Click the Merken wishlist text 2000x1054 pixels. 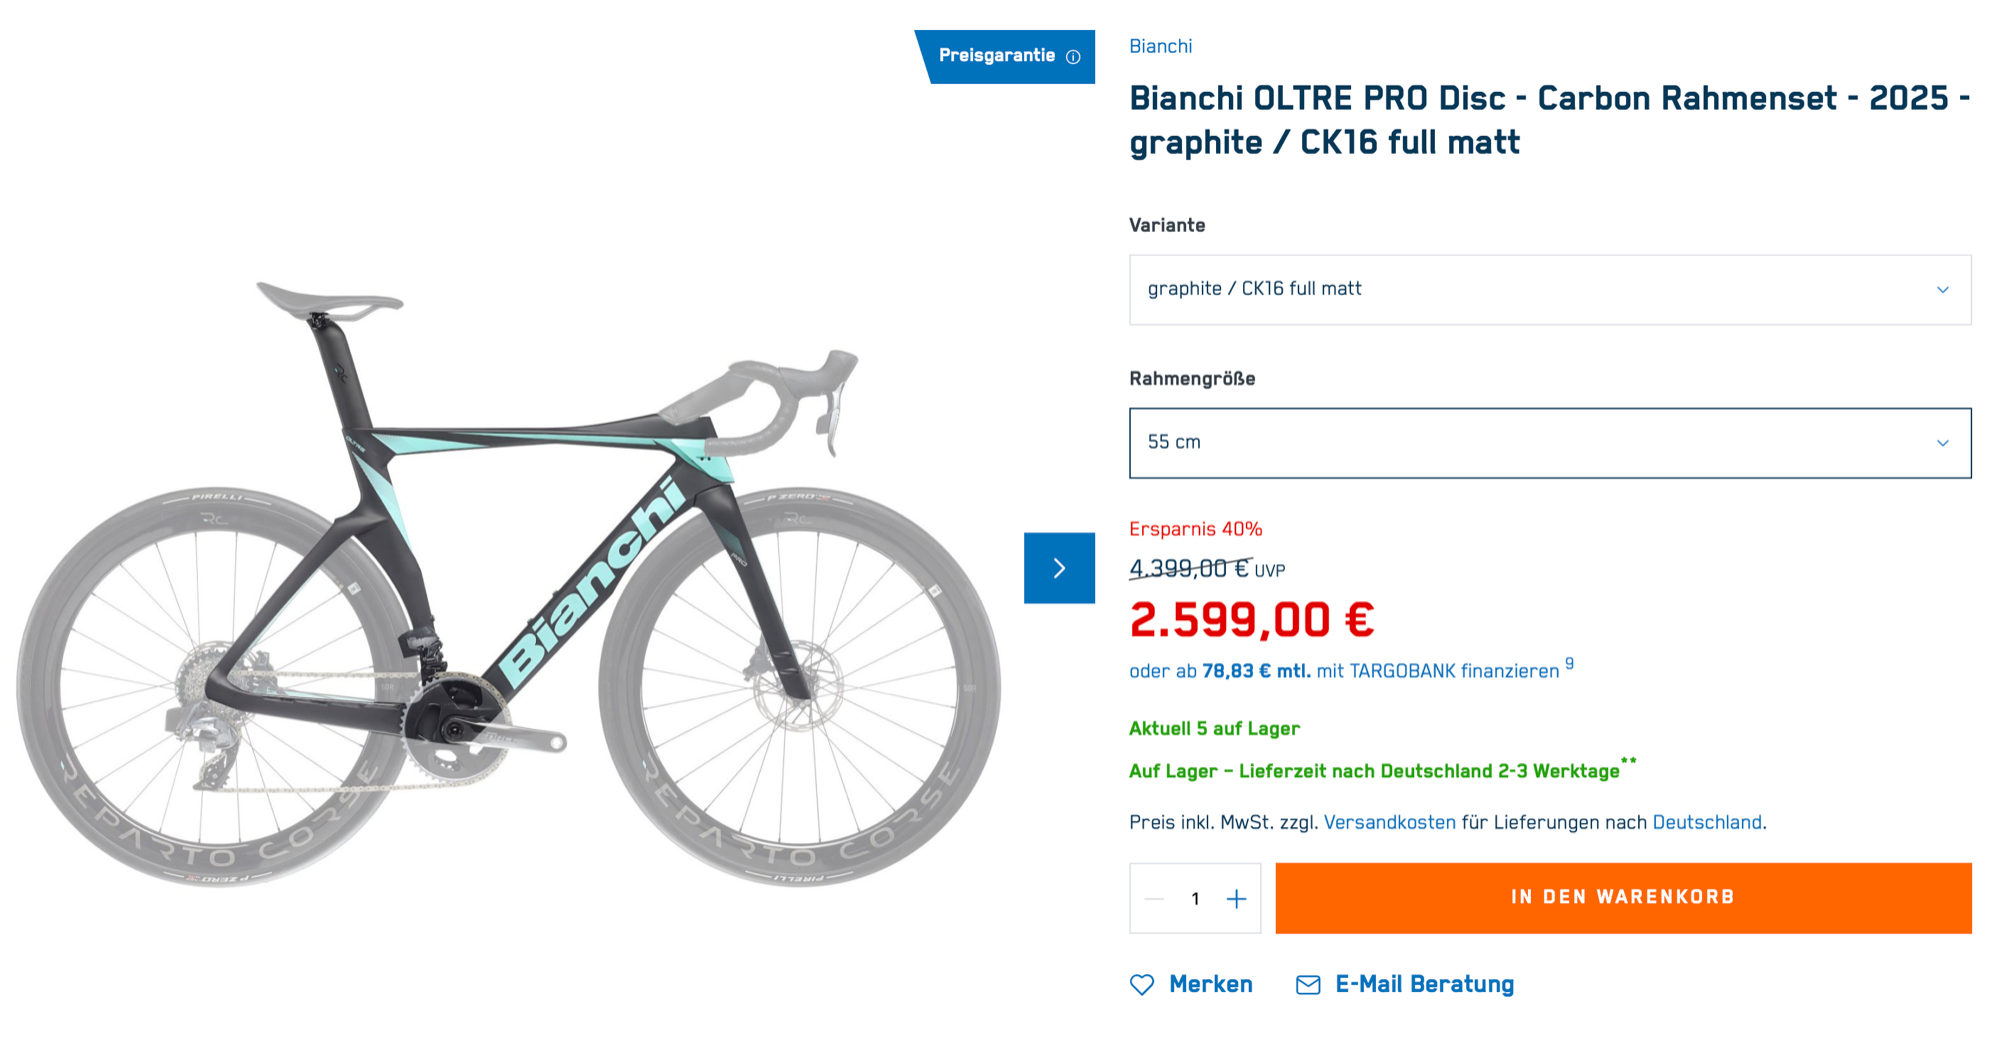click(x=1210, y=985)
